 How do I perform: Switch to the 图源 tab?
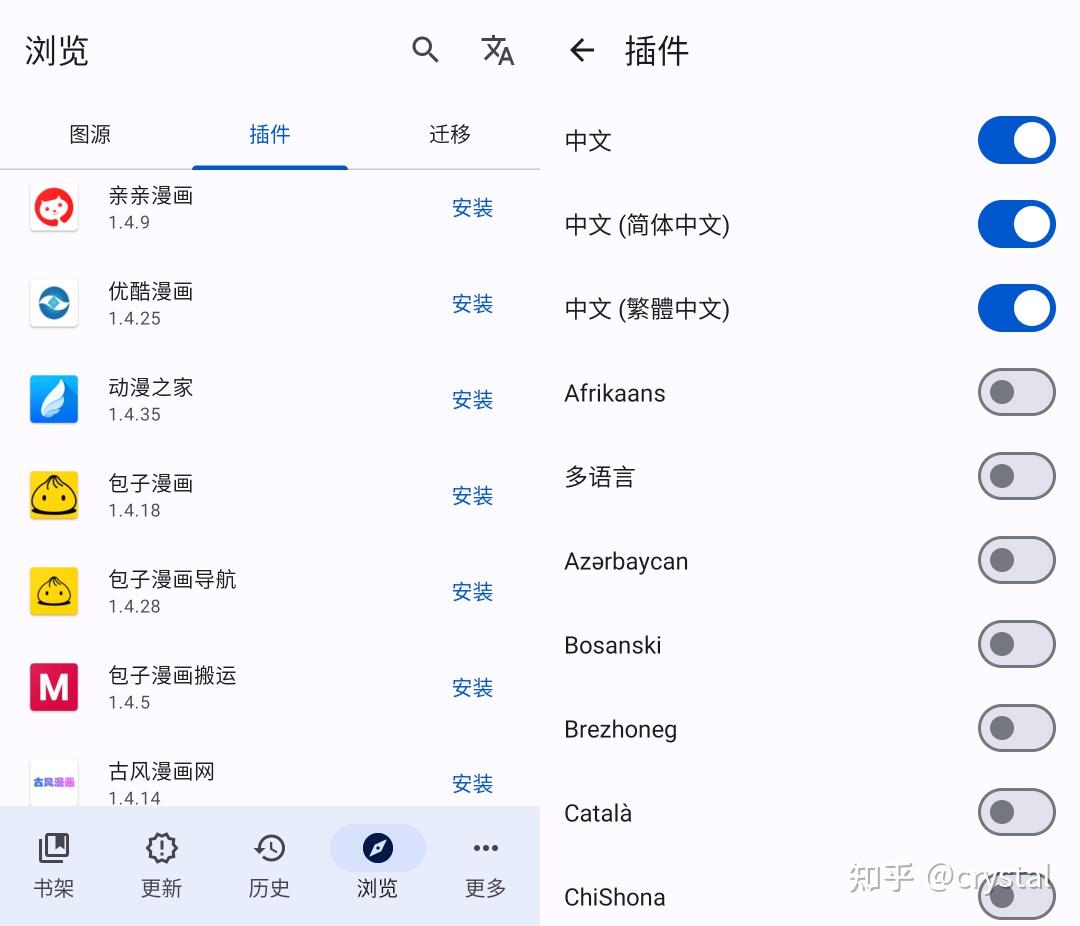[90, 134]
